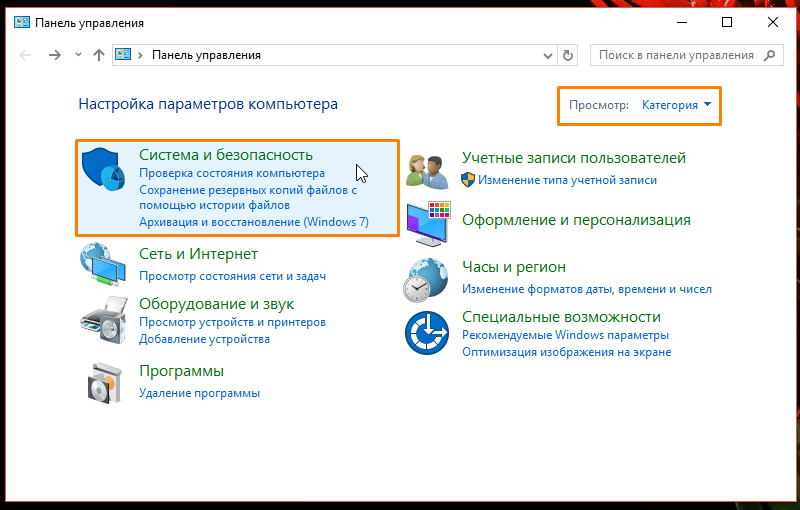Close the Control Panel window

tap(773, 22)
